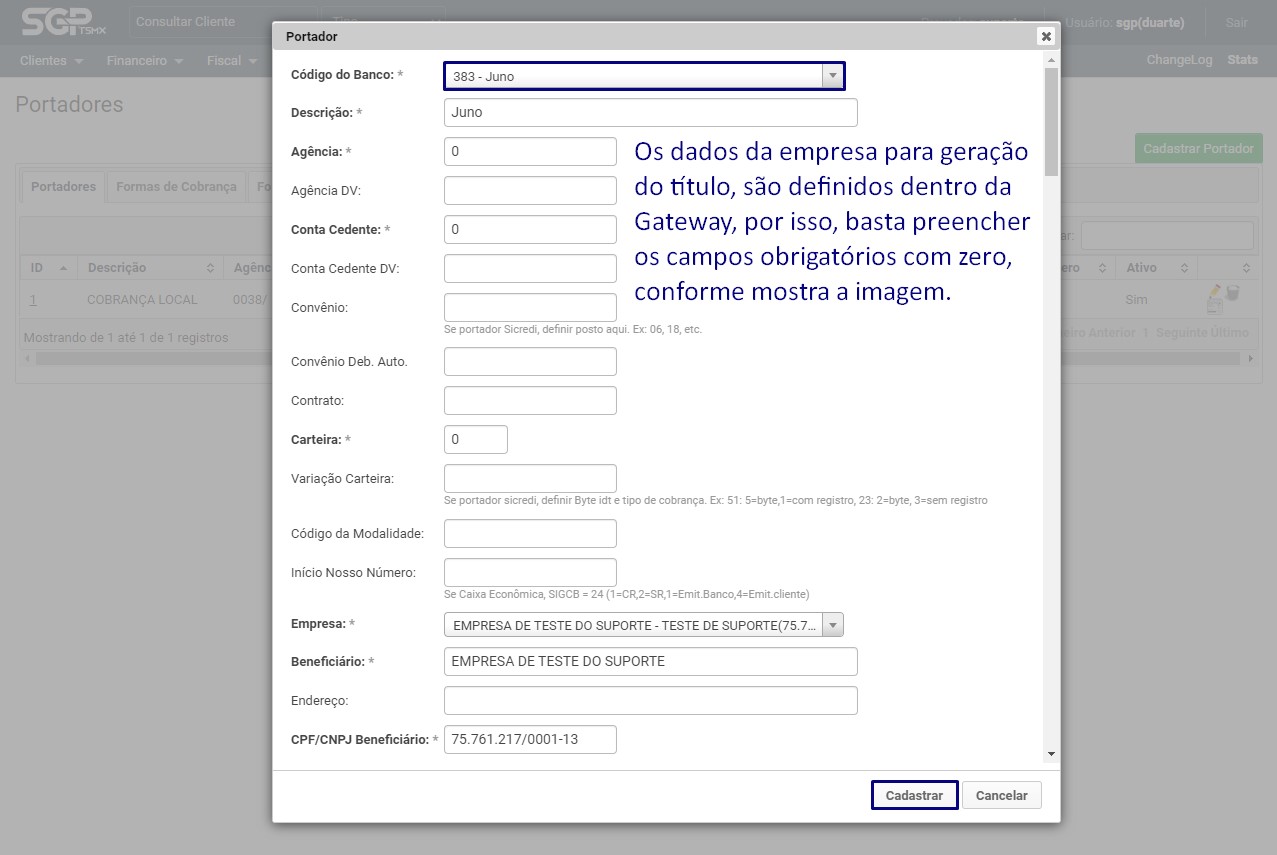Click into the Convênio field
The width and height of the screenshot is (1277, 855).
pyautogui.click(x=530, y=308)
